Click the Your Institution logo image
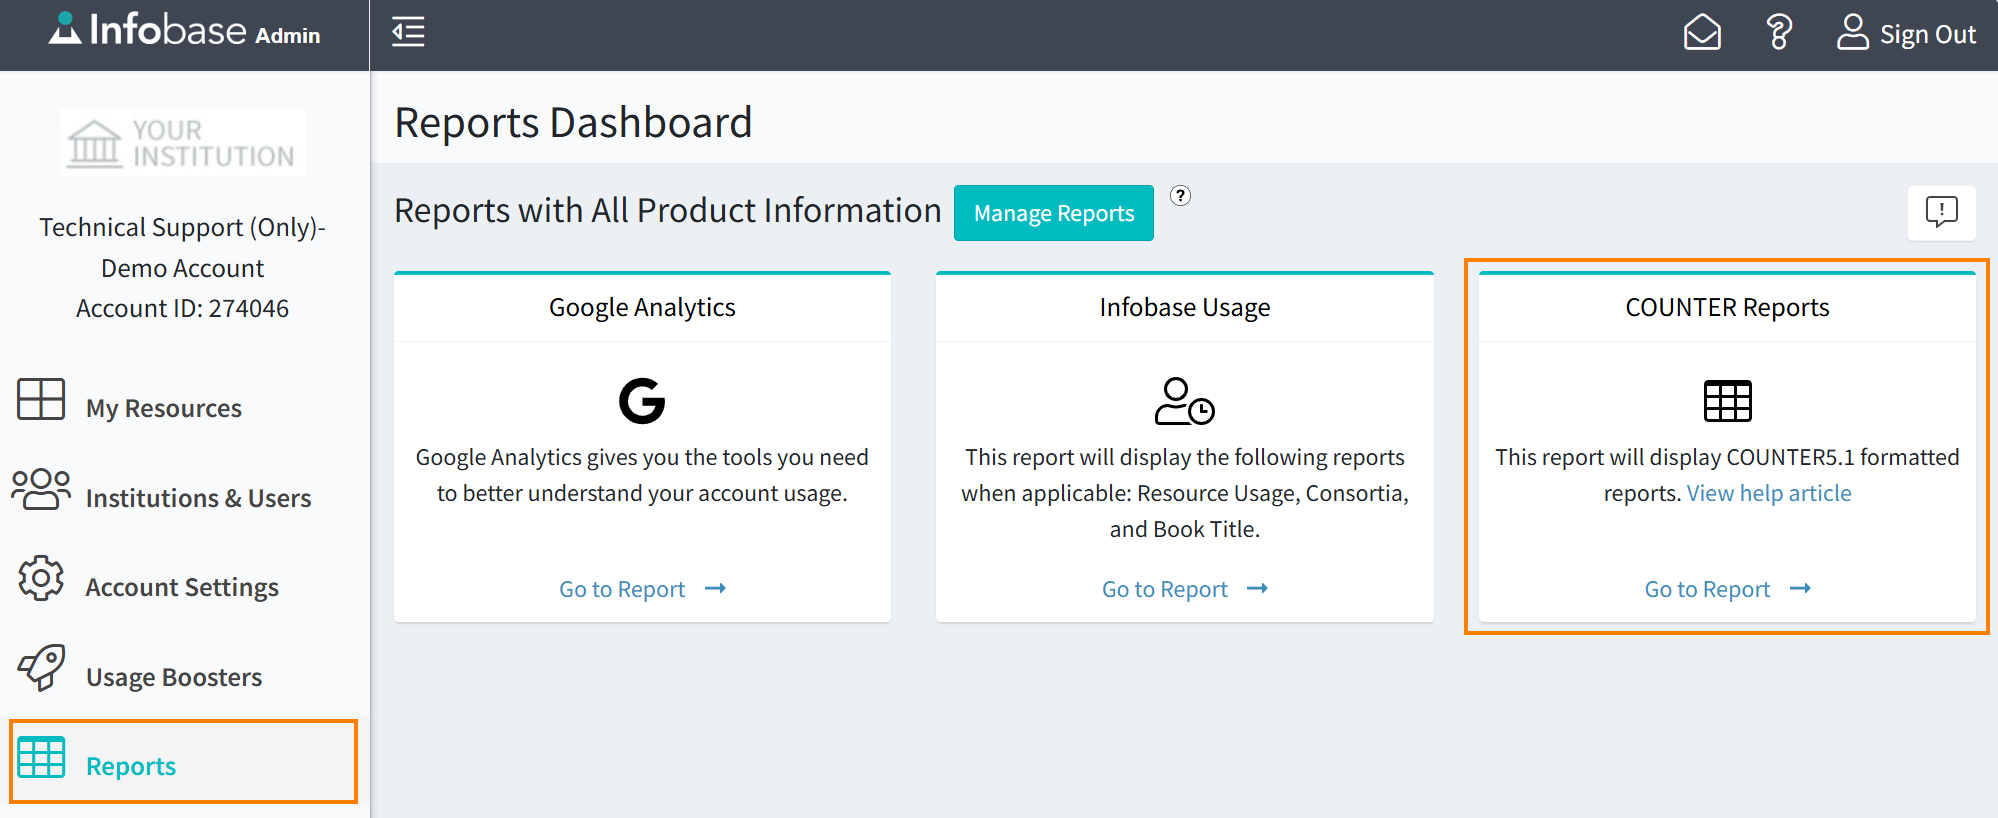This screenshot has width=1998, height=818. click(x=182, y=142)
